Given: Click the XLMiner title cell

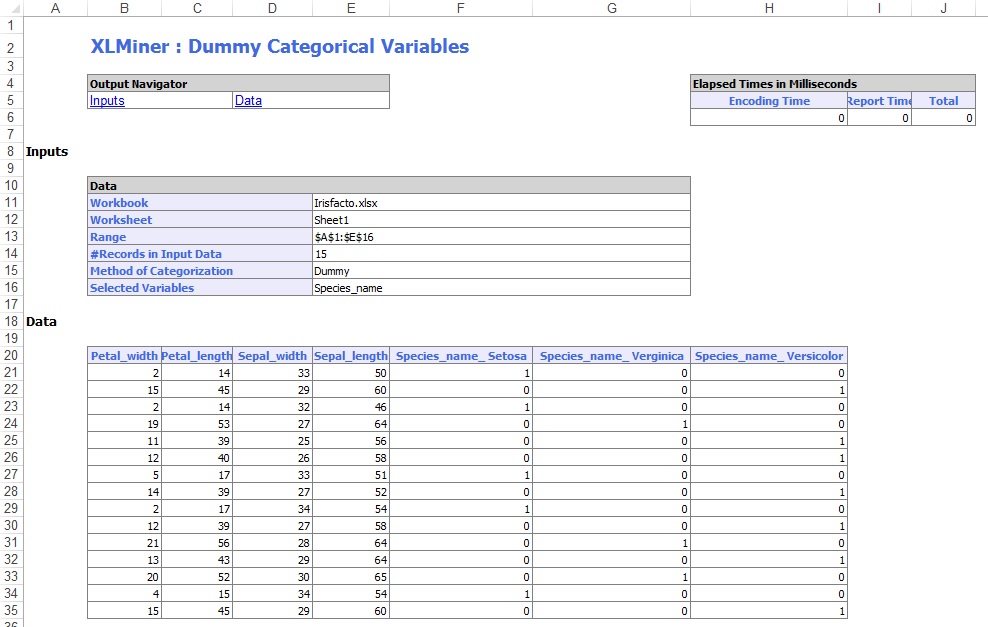Looking at the screenshot, I should pos(279,47).
